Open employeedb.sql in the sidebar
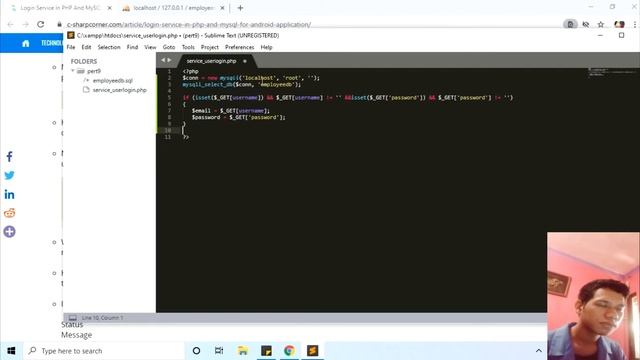Image resolution: width=640 pixels, height=360 pixels. [112, 80]
